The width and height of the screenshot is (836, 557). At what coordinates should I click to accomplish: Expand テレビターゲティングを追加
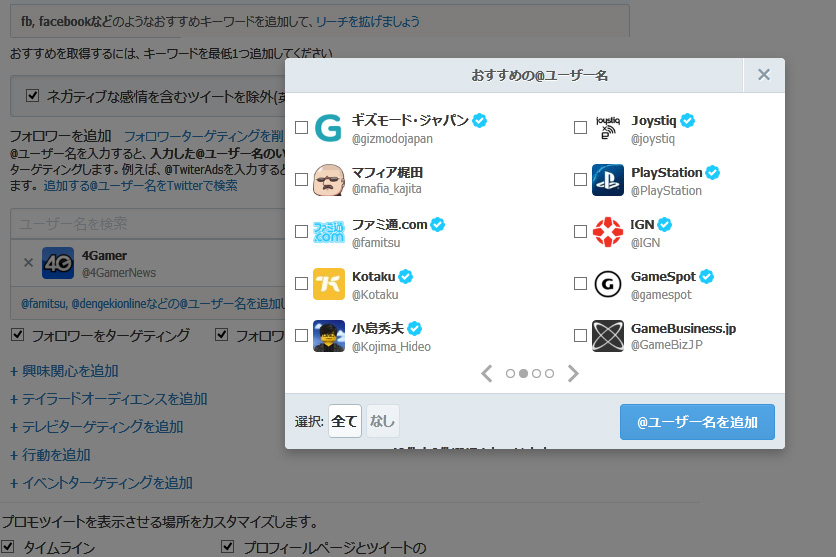coord(97,427)
